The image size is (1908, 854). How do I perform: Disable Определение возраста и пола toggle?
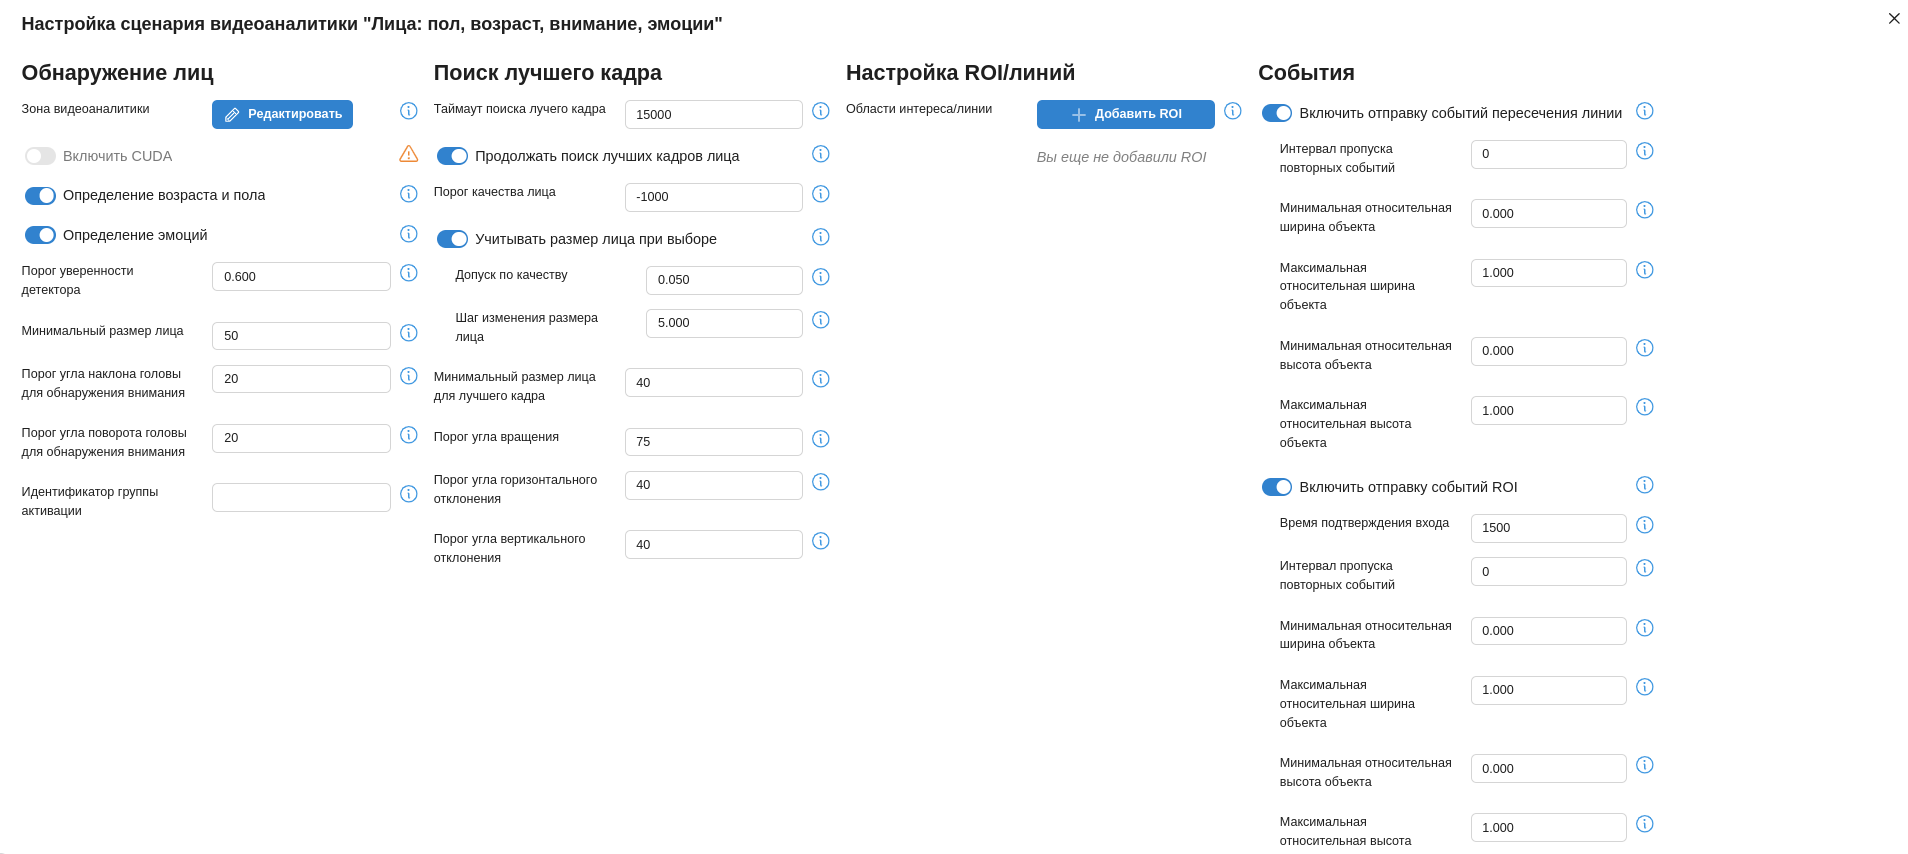40,196
